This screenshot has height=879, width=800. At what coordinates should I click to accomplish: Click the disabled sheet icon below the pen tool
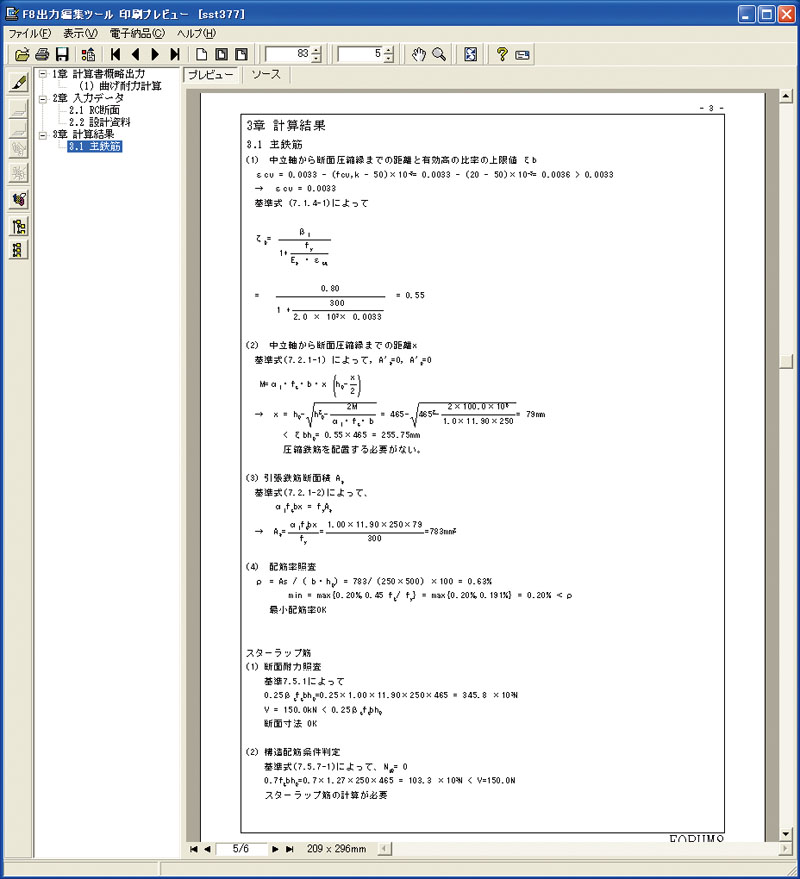19,107
